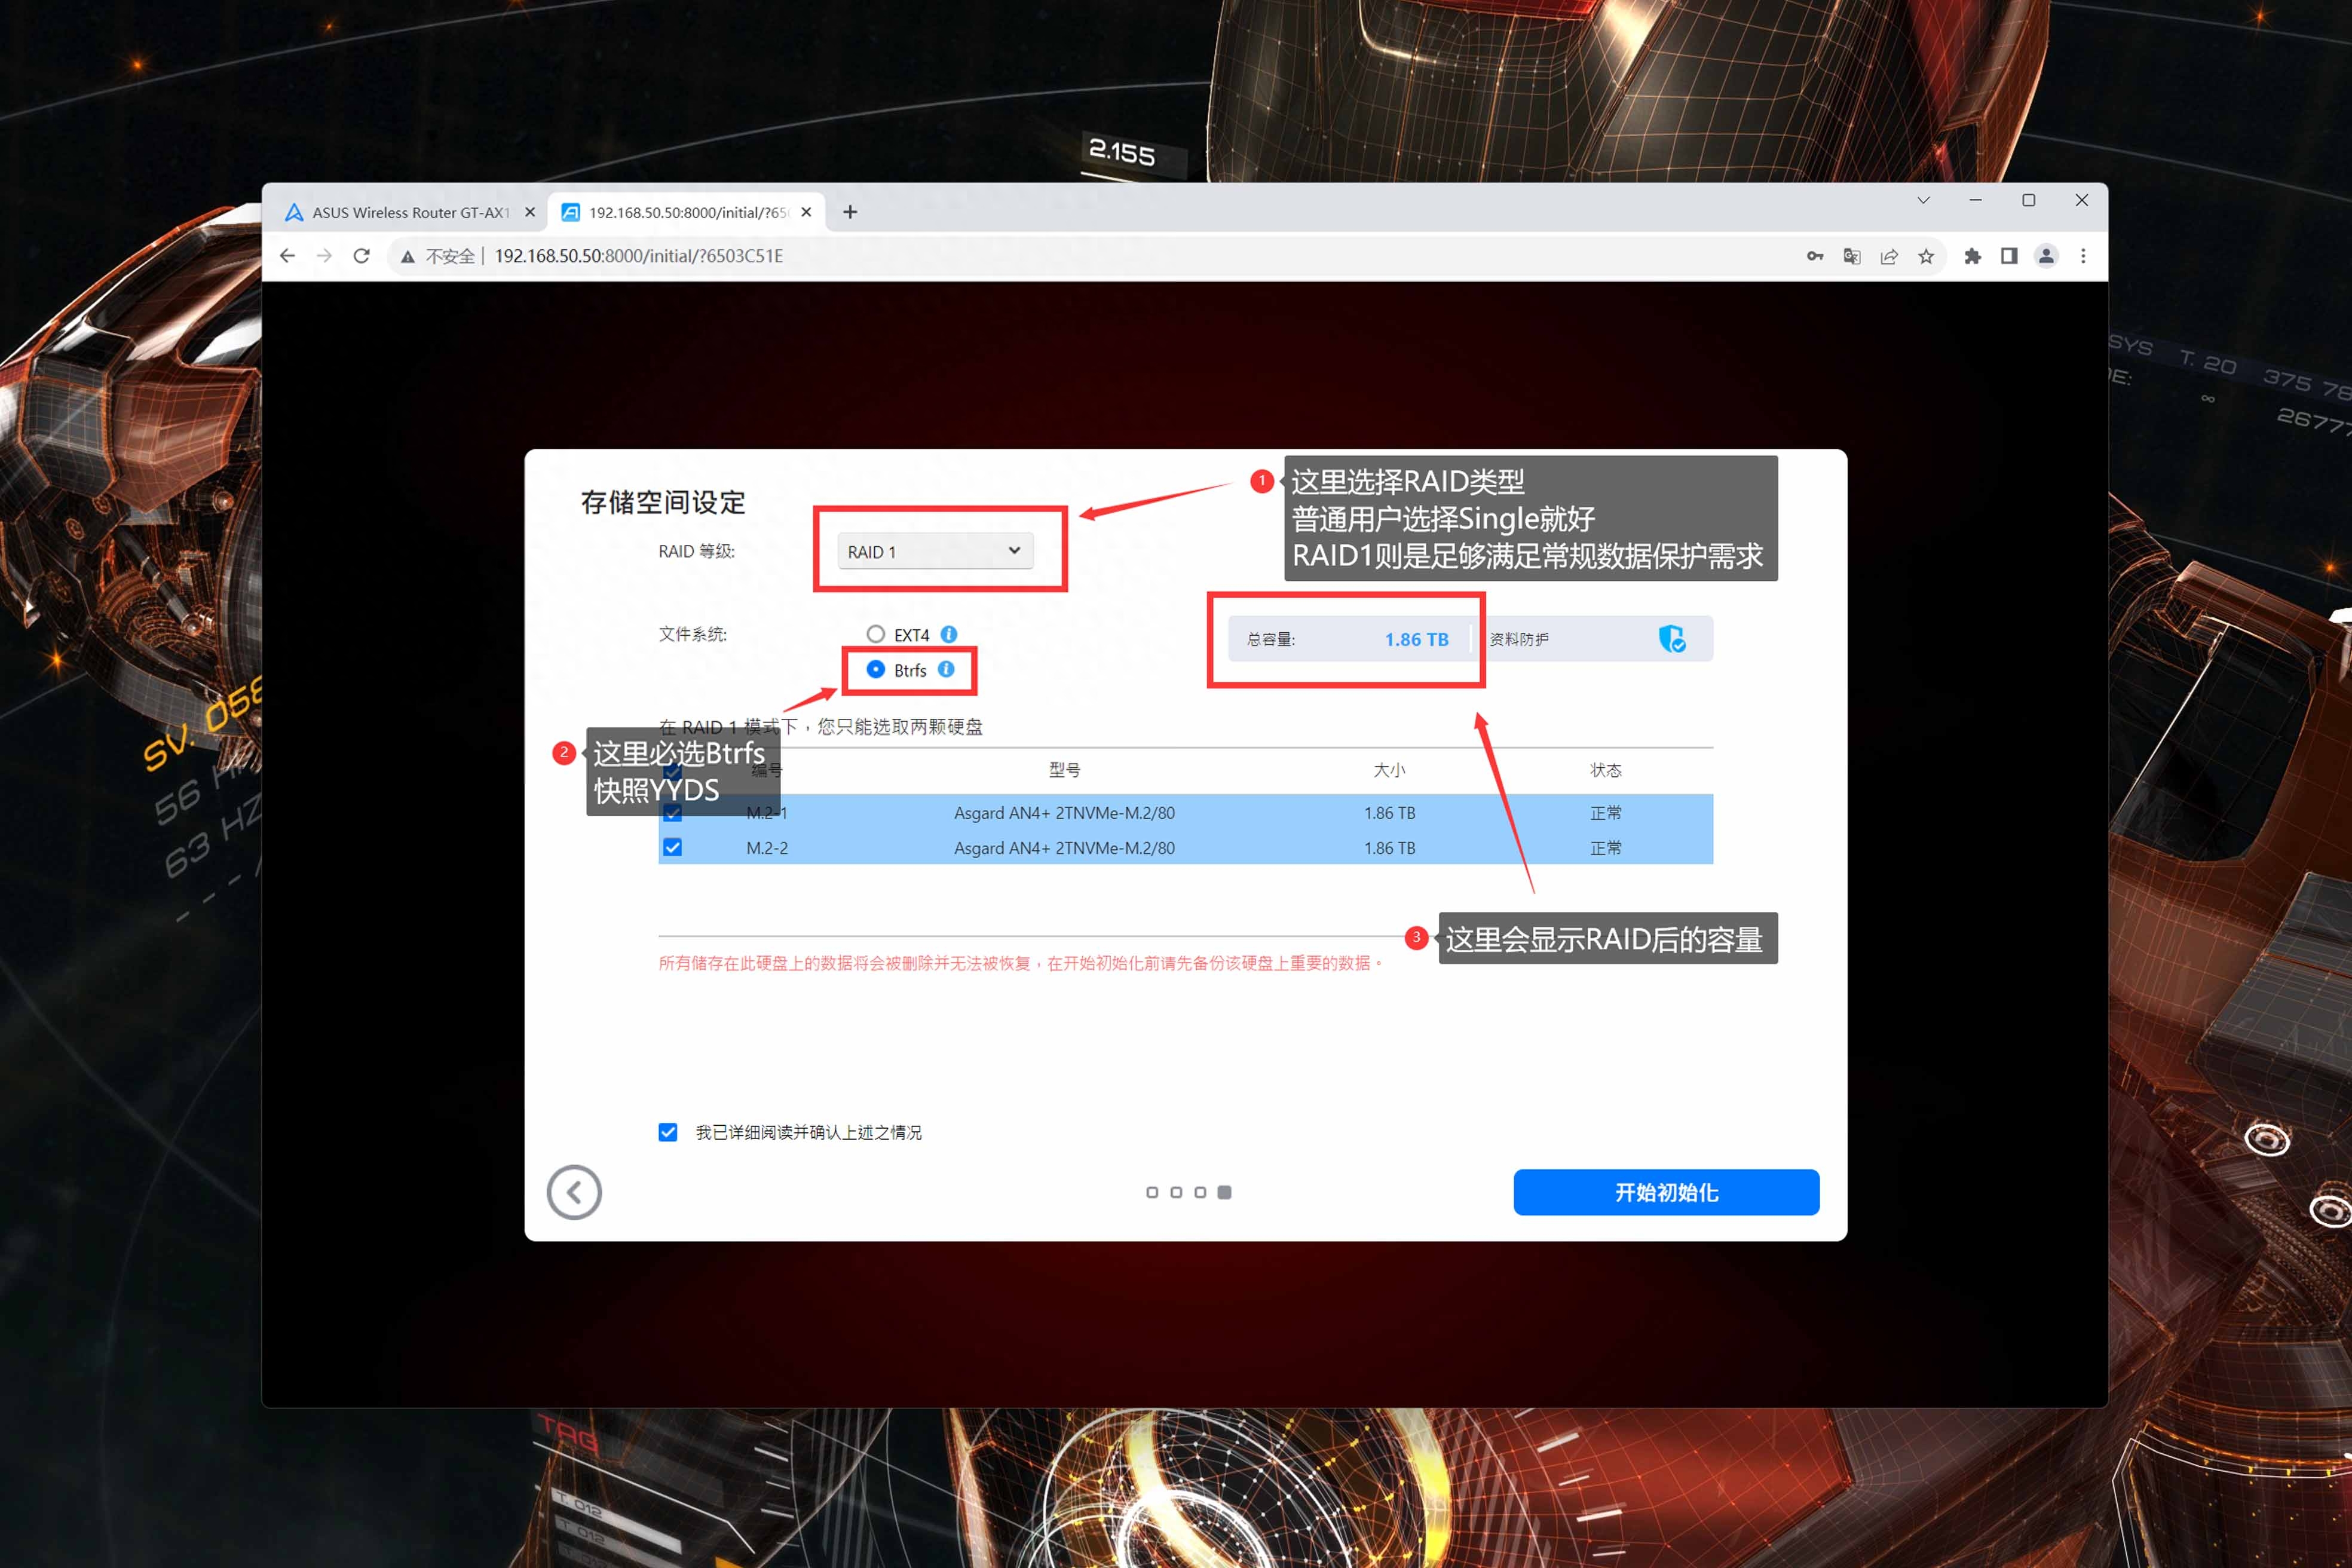Click the 大小 column header

1389,770
